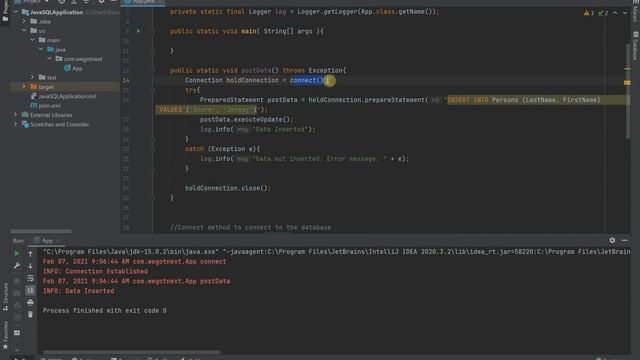The image size is (640, 360).
Task: Click the print icon in Run console
Action: click(x=30, y=302)
